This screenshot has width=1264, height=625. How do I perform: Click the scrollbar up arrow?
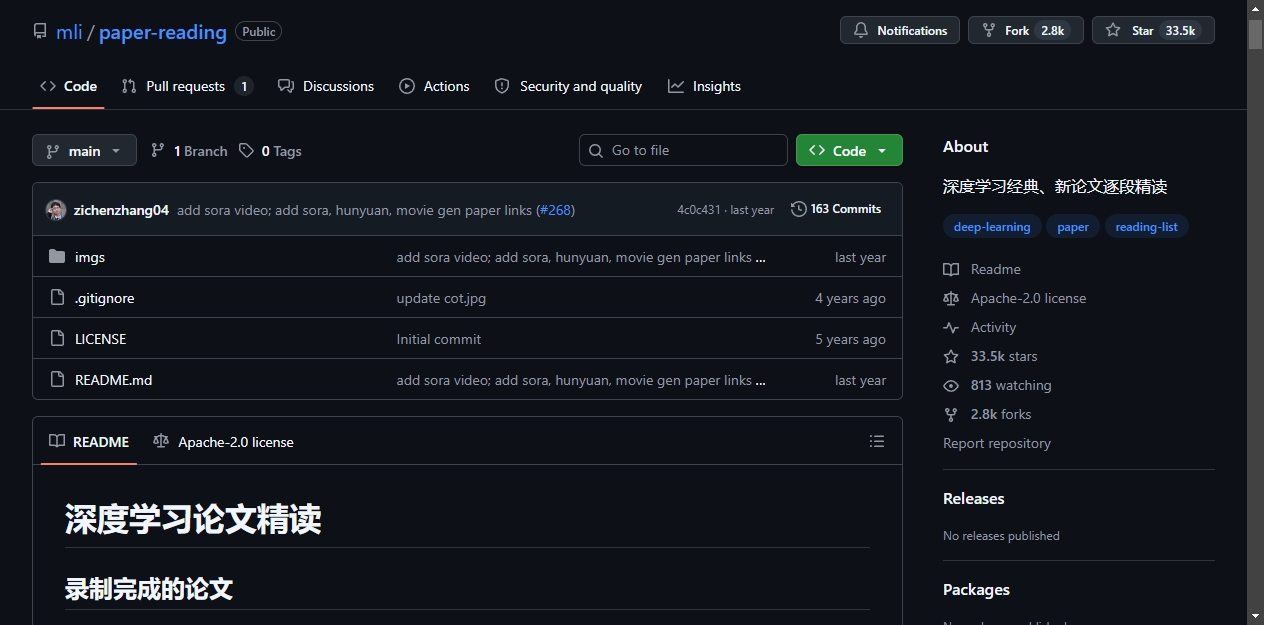point(1255,9)
